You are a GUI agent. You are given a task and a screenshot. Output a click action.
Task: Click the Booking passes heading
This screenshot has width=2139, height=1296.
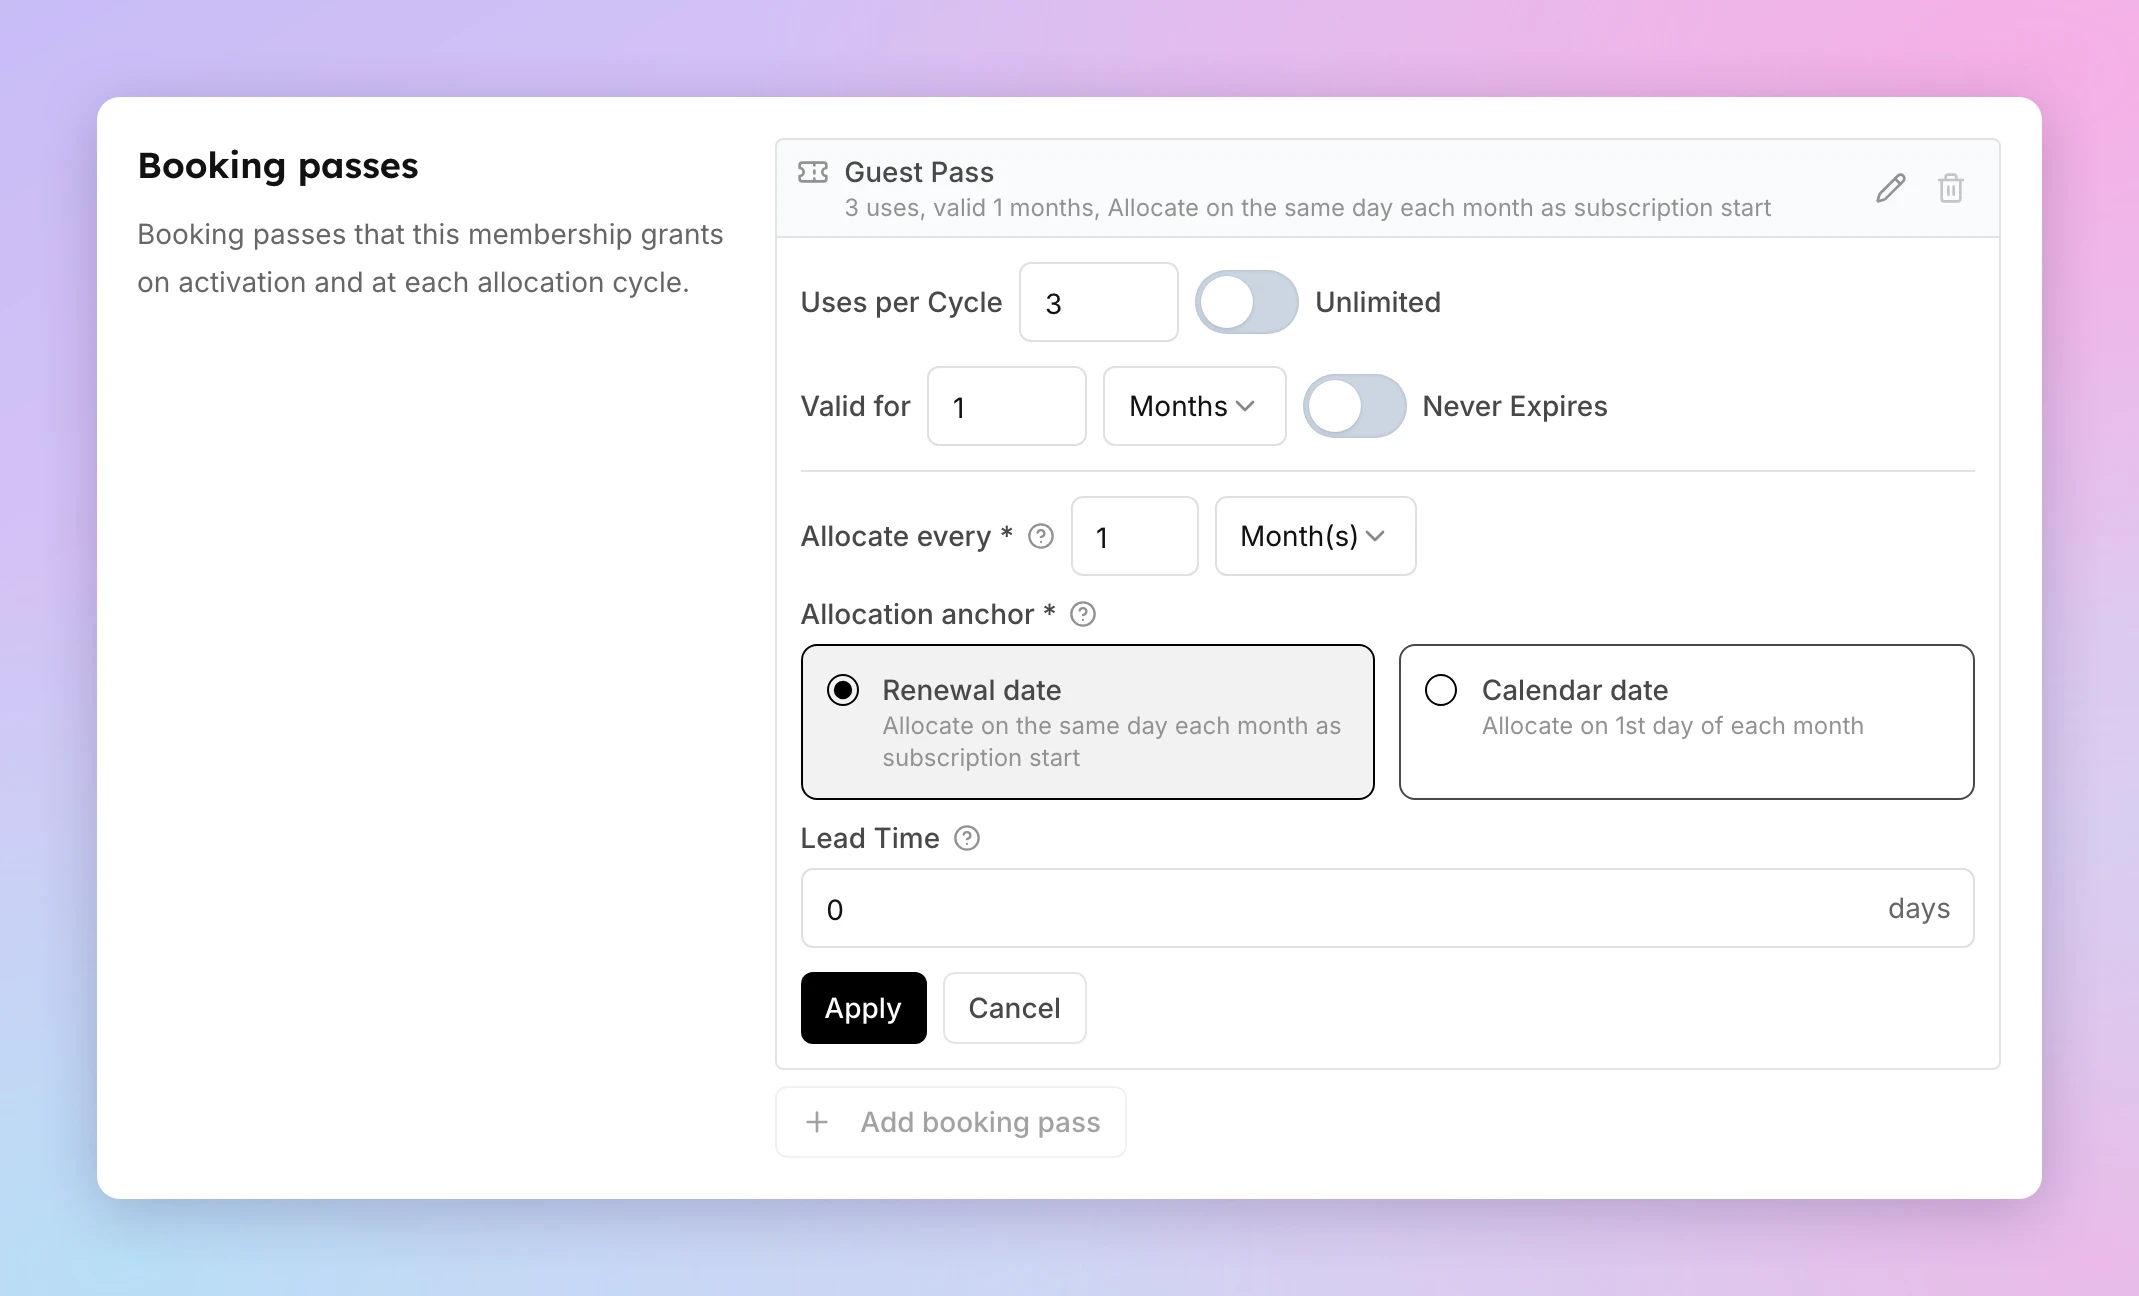278,166
